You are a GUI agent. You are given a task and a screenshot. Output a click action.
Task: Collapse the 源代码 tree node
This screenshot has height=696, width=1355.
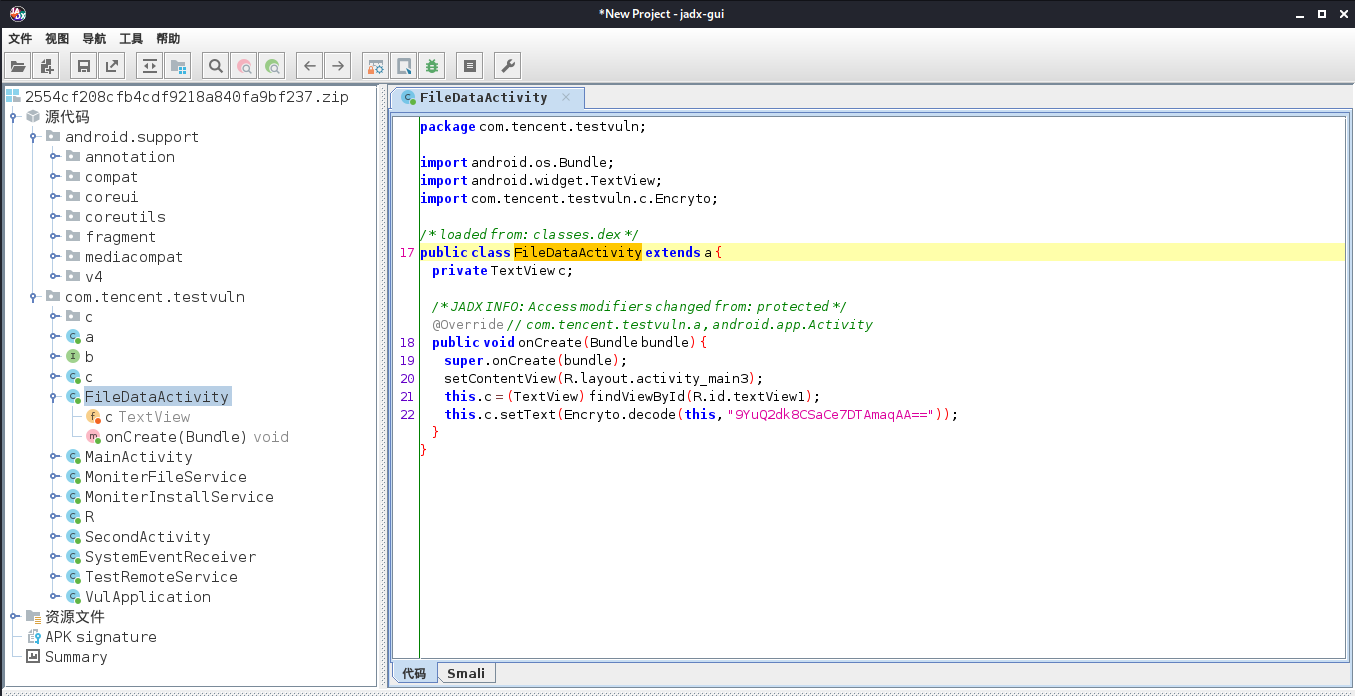click(14, 117)
